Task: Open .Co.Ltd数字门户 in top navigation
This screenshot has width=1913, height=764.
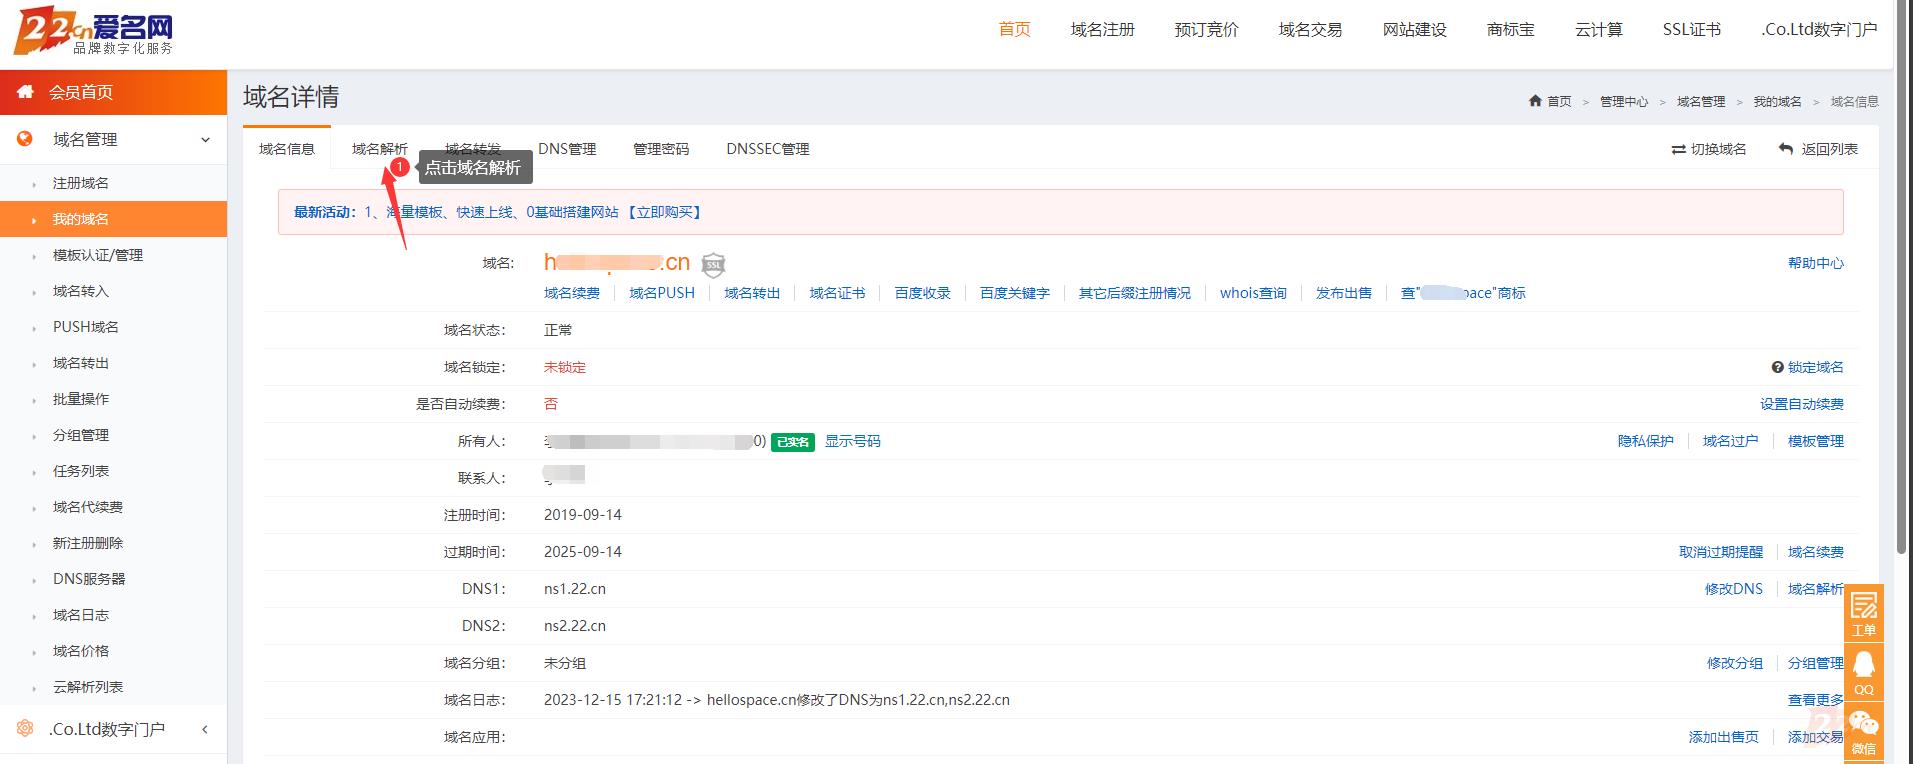Action: tap(1819, 30)
